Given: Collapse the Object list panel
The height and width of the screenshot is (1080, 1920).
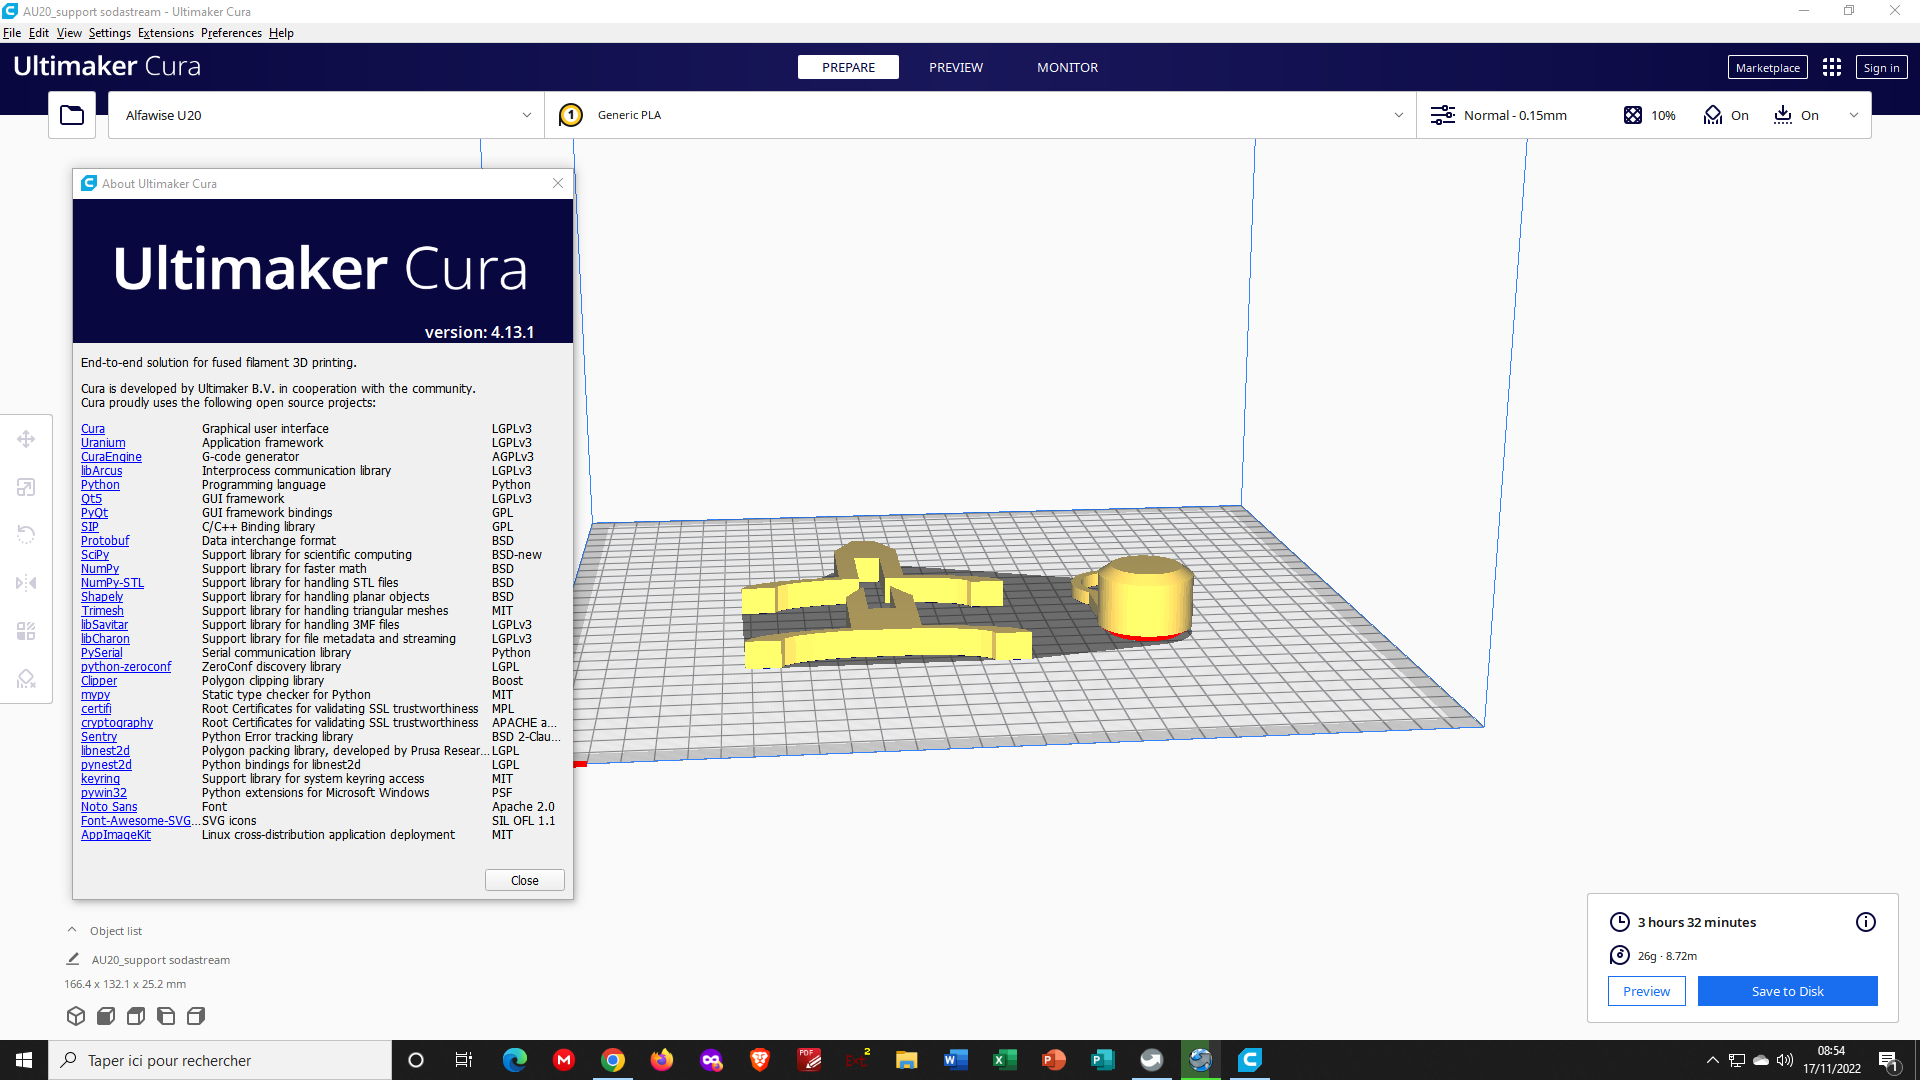Looking at the screenshot, I should click(x=72, y=929).
